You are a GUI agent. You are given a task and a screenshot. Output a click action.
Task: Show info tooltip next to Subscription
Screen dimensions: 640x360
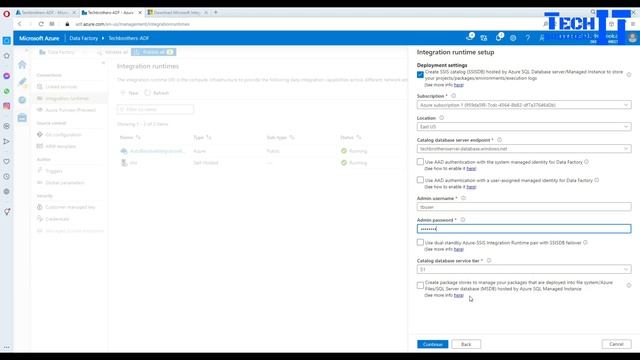[x=453, y=96]
